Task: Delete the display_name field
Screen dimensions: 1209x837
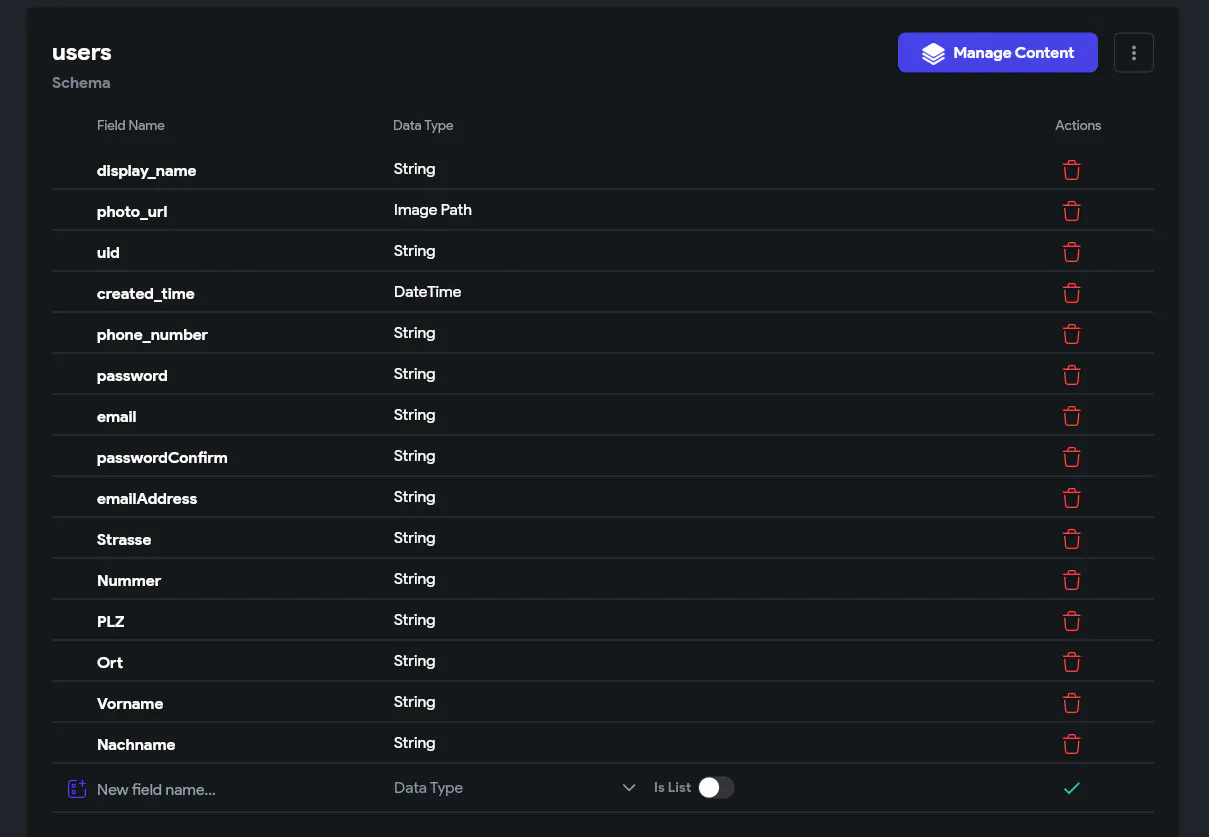Action: [x=1071, y=170]
